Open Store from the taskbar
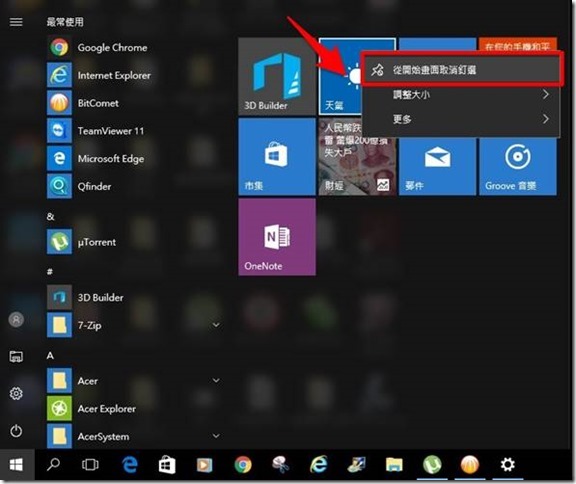 coord(167,465)
